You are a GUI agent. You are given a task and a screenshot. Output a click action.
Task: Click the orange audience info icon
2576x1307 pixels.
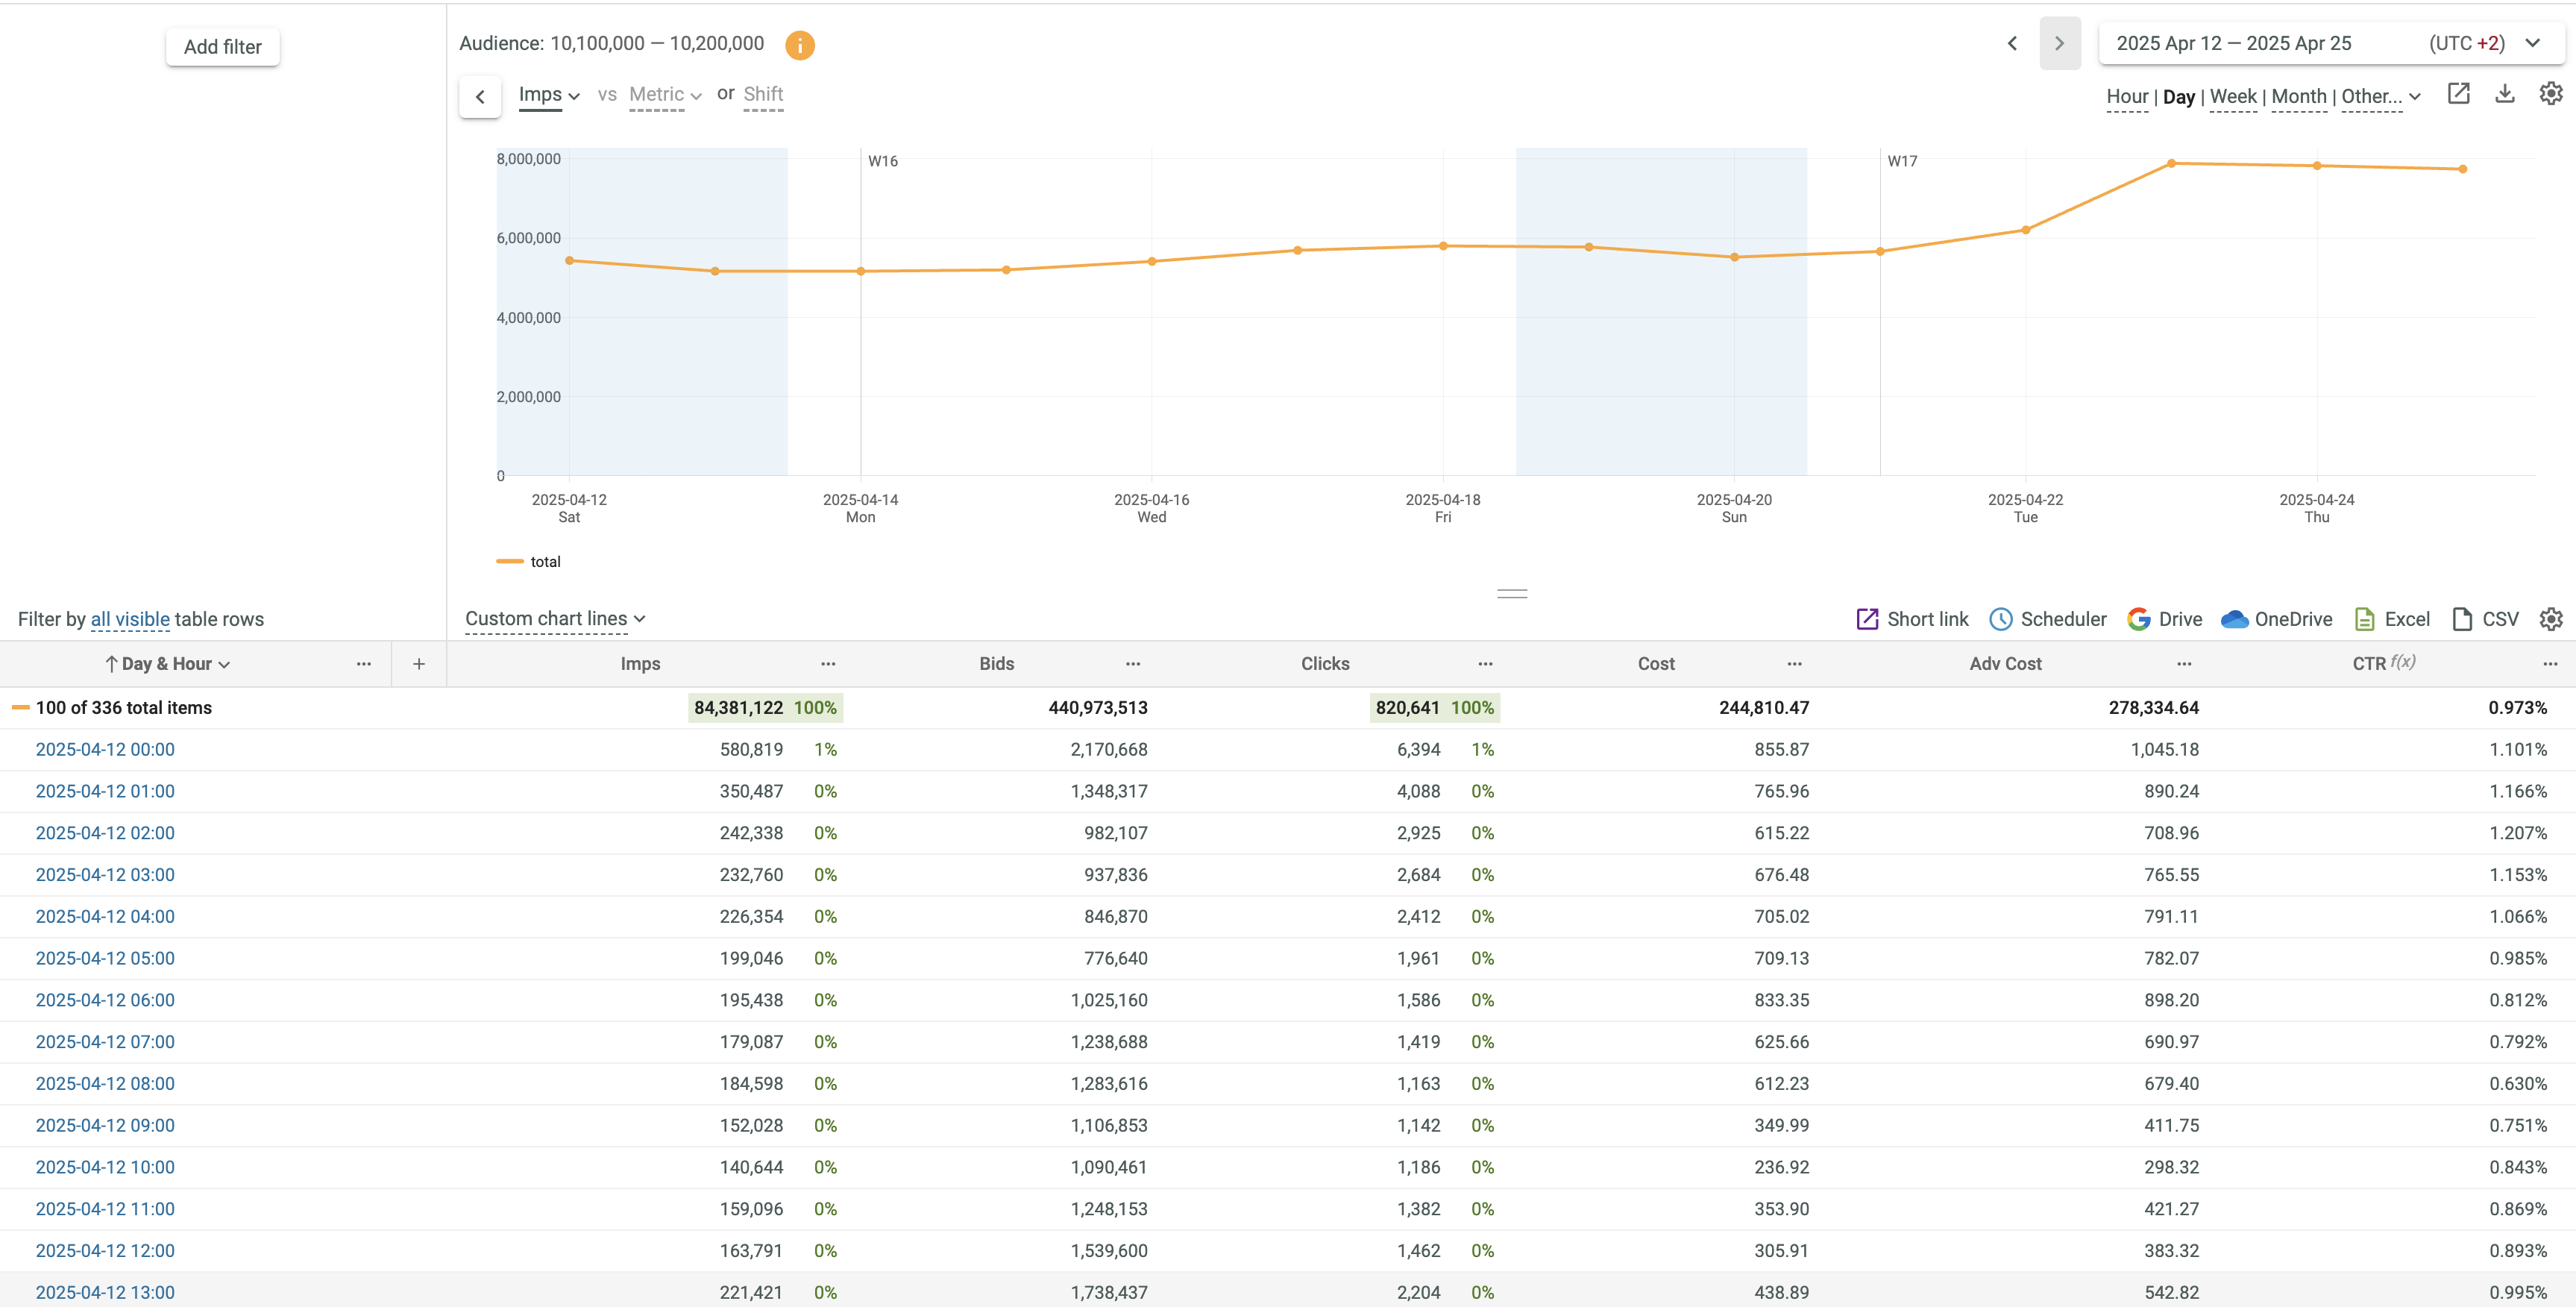click(x=799, y=45)
